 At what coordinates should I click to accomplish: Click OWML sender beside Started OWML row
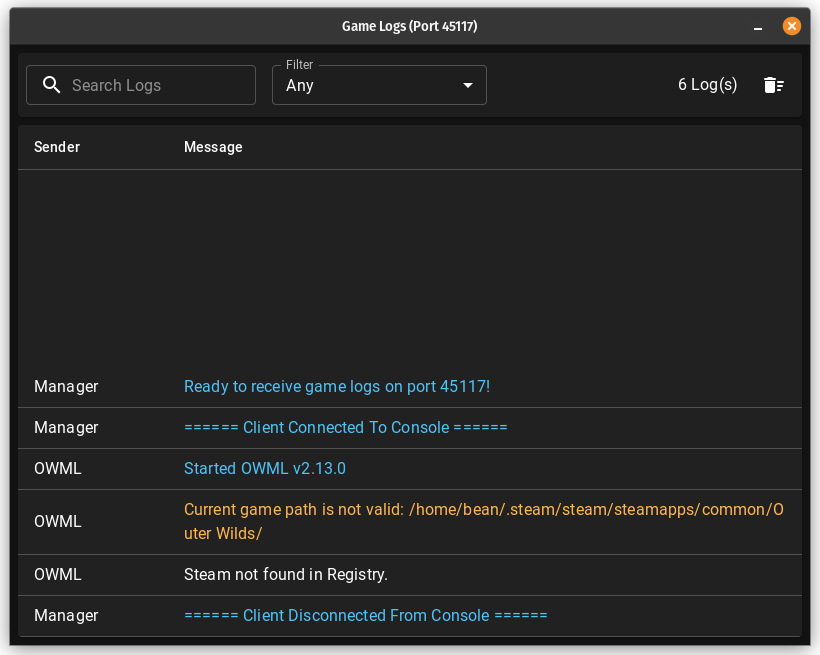[58, 468]
